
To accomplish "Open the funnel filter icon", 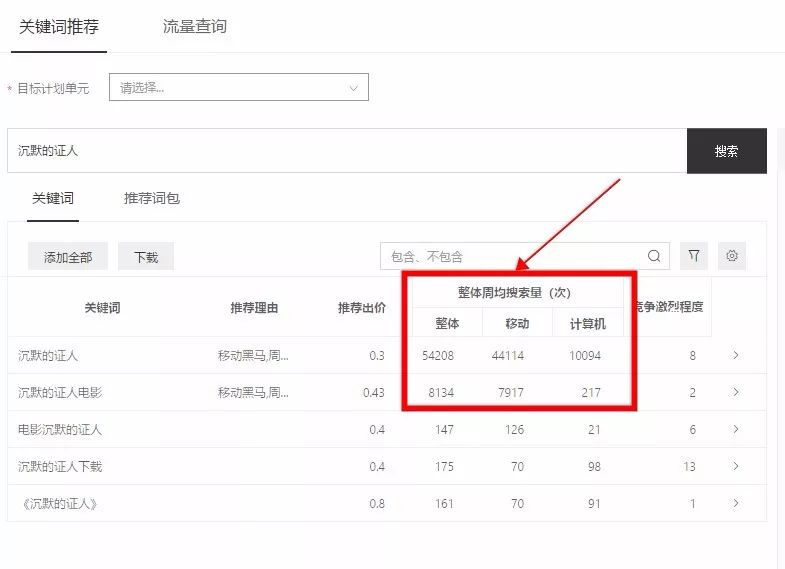I will (x=693, y=256).
